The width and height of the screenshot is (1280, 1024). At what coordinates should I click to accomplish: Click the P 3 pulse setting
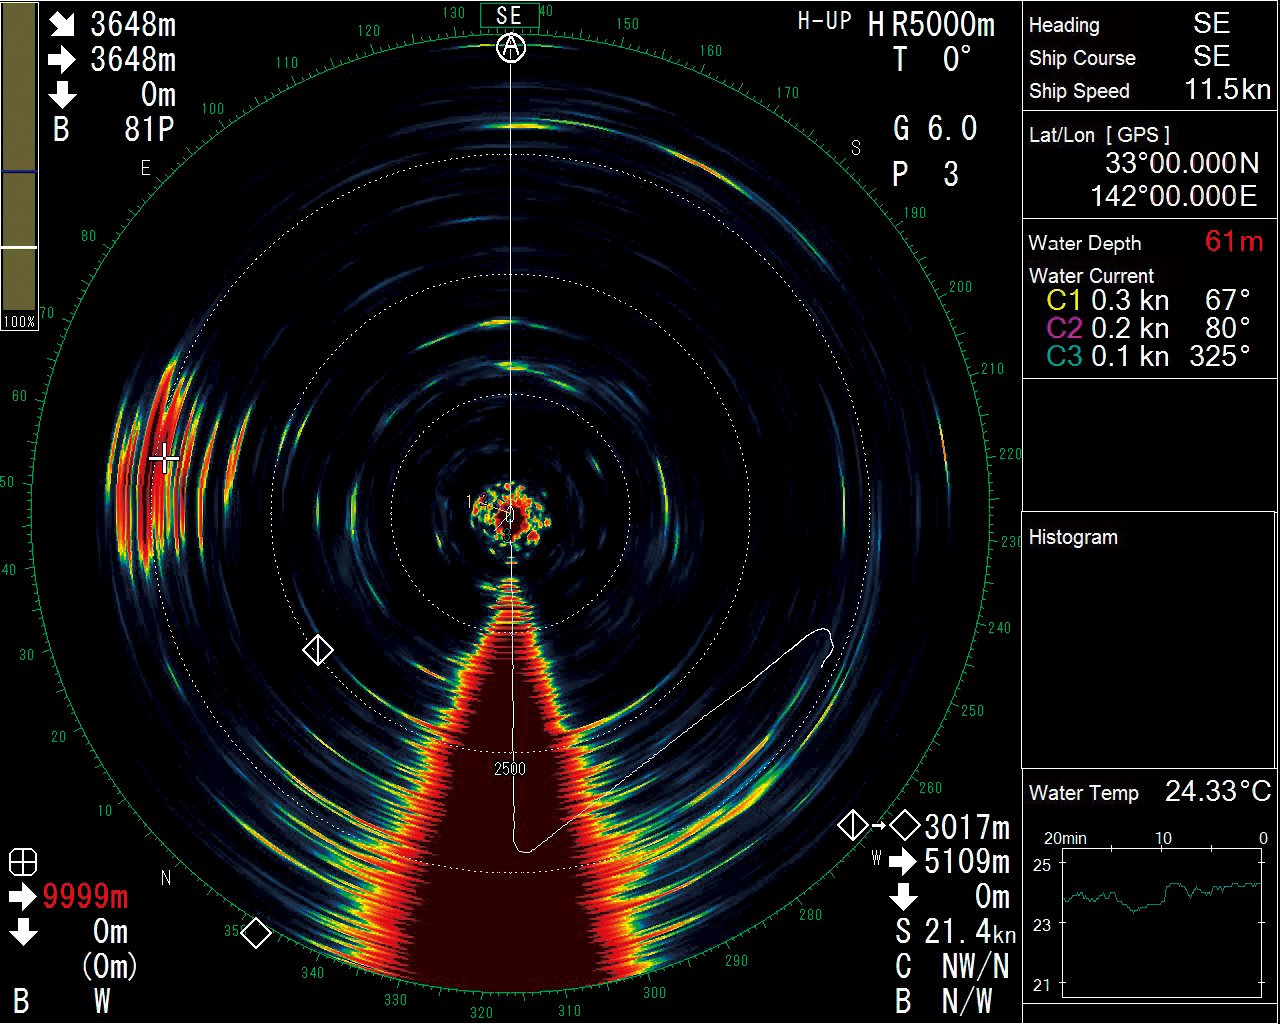[926, 175]
